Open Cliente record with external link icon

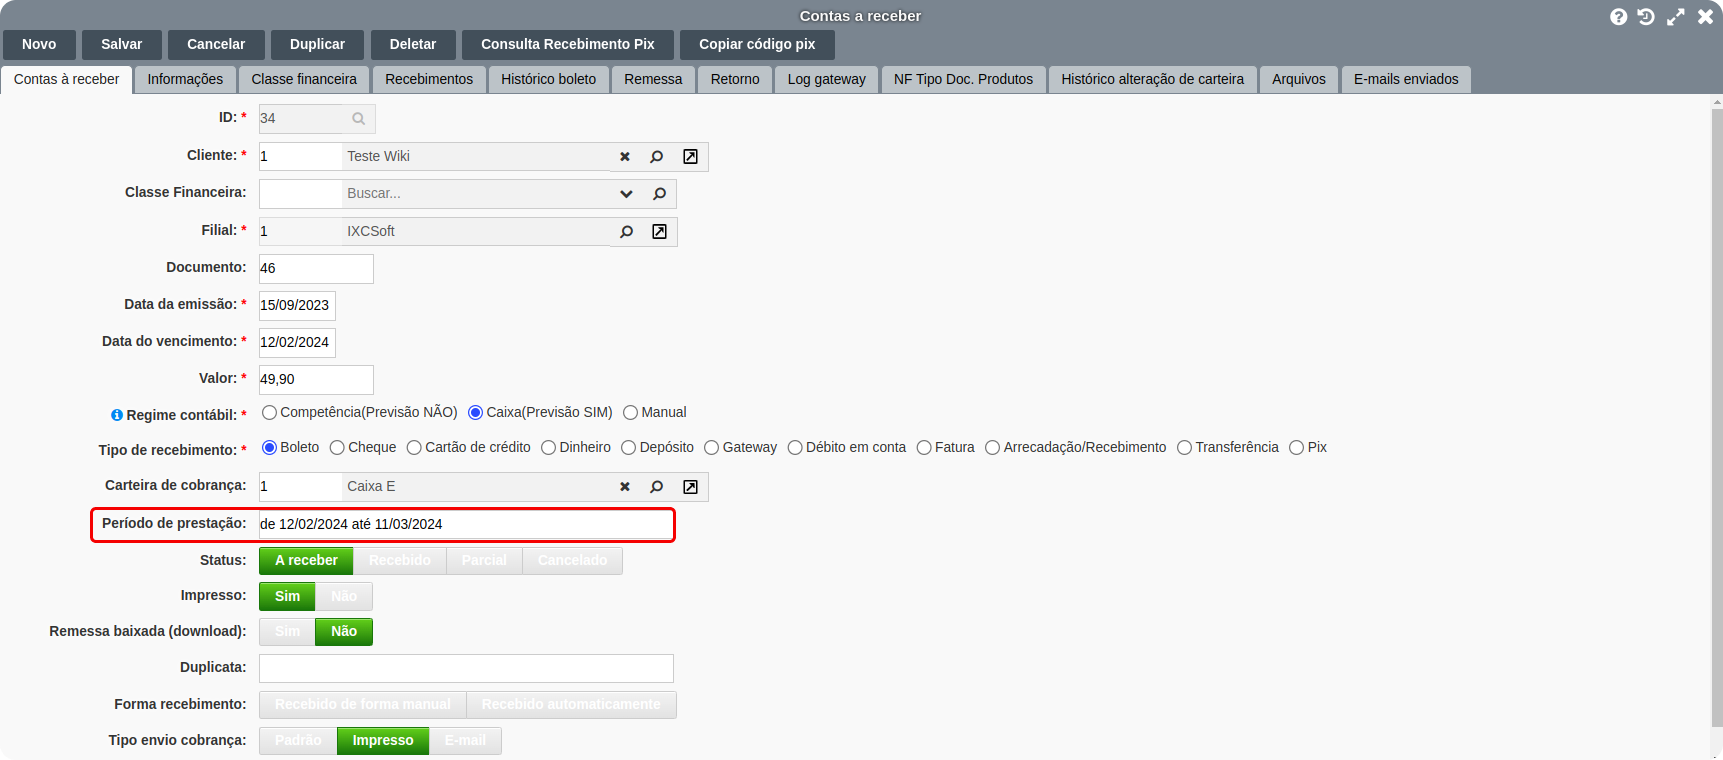click(x=690, y=157)
